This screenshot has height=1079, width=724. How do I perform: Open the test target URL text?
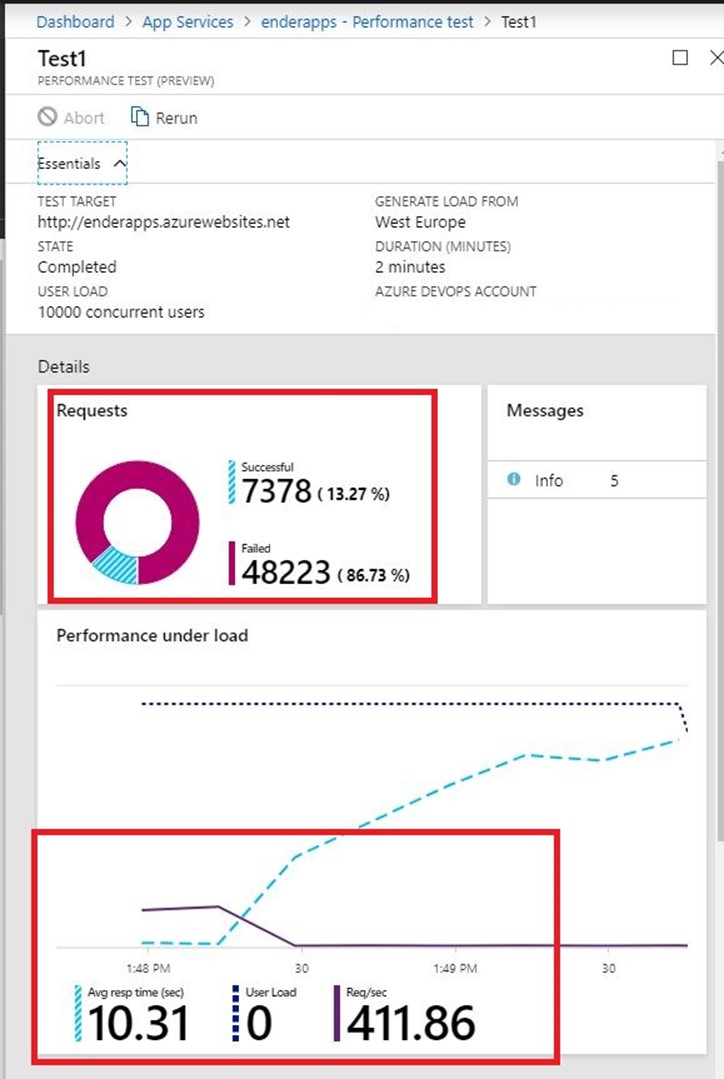pyautogui.click(x=163, y=222)
